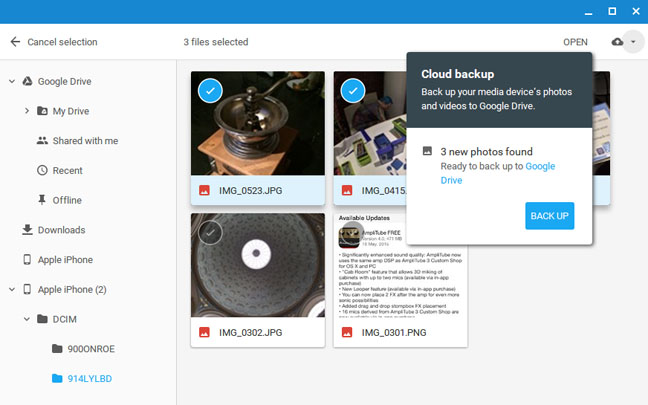This screenshot has height=405, width=648.
Task: Select the first Apple iPhone label
Action: pos(65,260)
